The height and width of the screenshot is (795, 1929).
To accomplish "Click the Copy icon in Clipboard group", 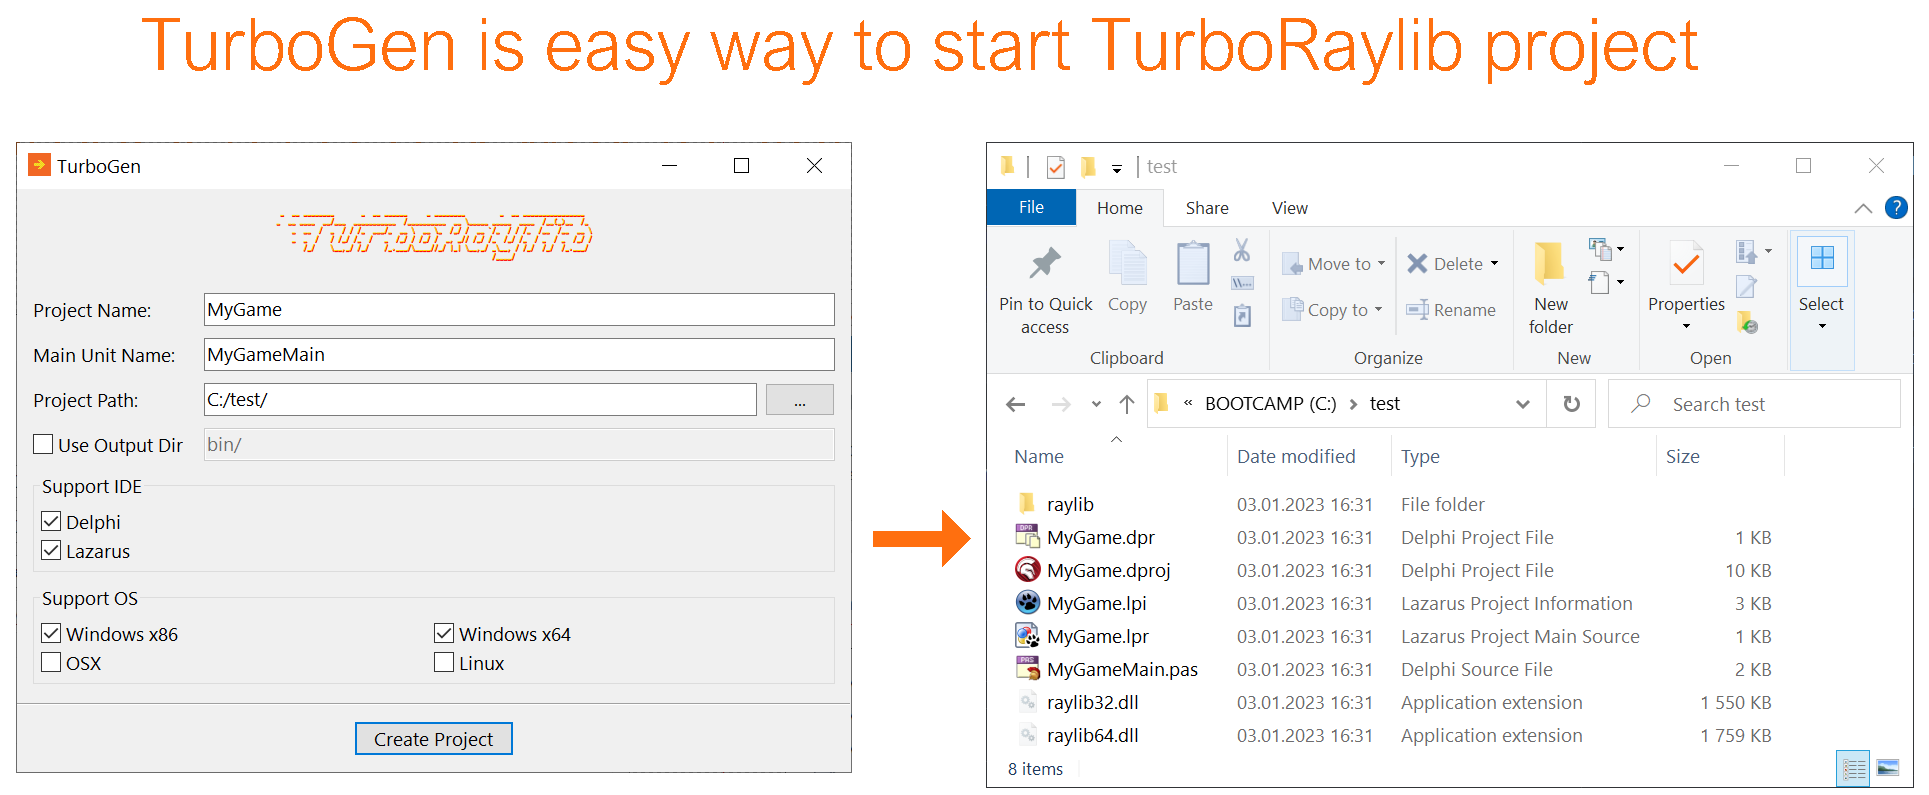I will click(1128, 264).
